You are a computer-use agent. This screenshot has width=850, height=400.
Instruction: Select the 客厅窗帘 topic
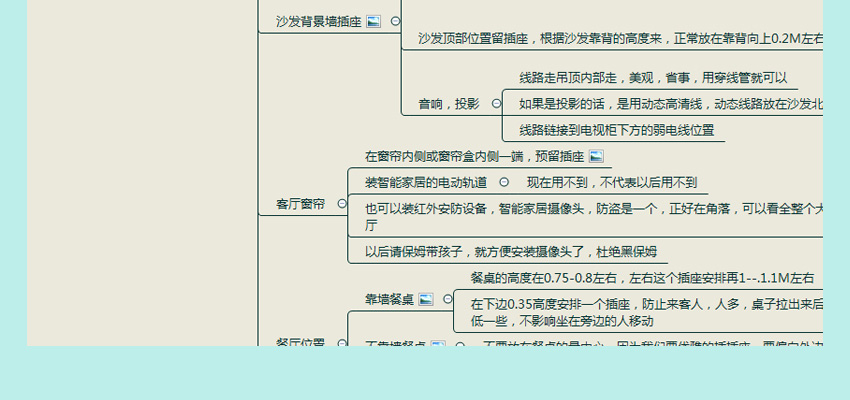coord(300,204)
